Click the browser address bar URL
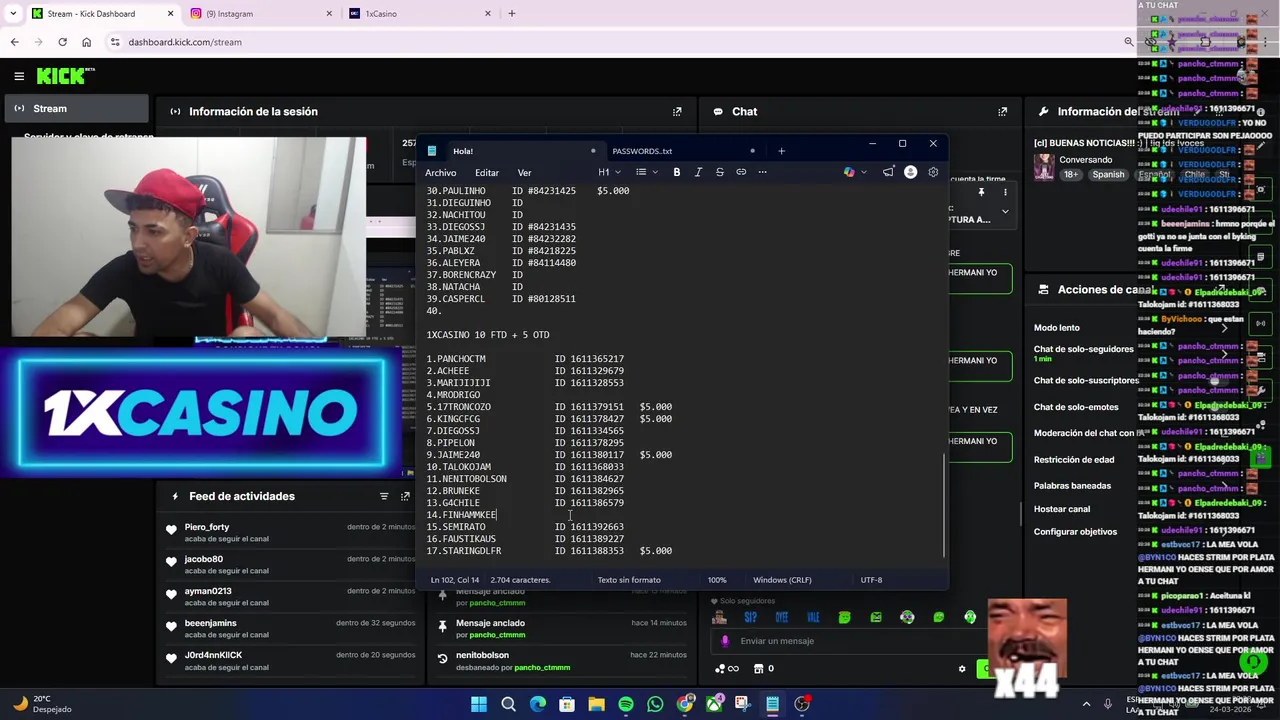The height and width of the screenshot is (720, 1280). [x=185, y=42]
